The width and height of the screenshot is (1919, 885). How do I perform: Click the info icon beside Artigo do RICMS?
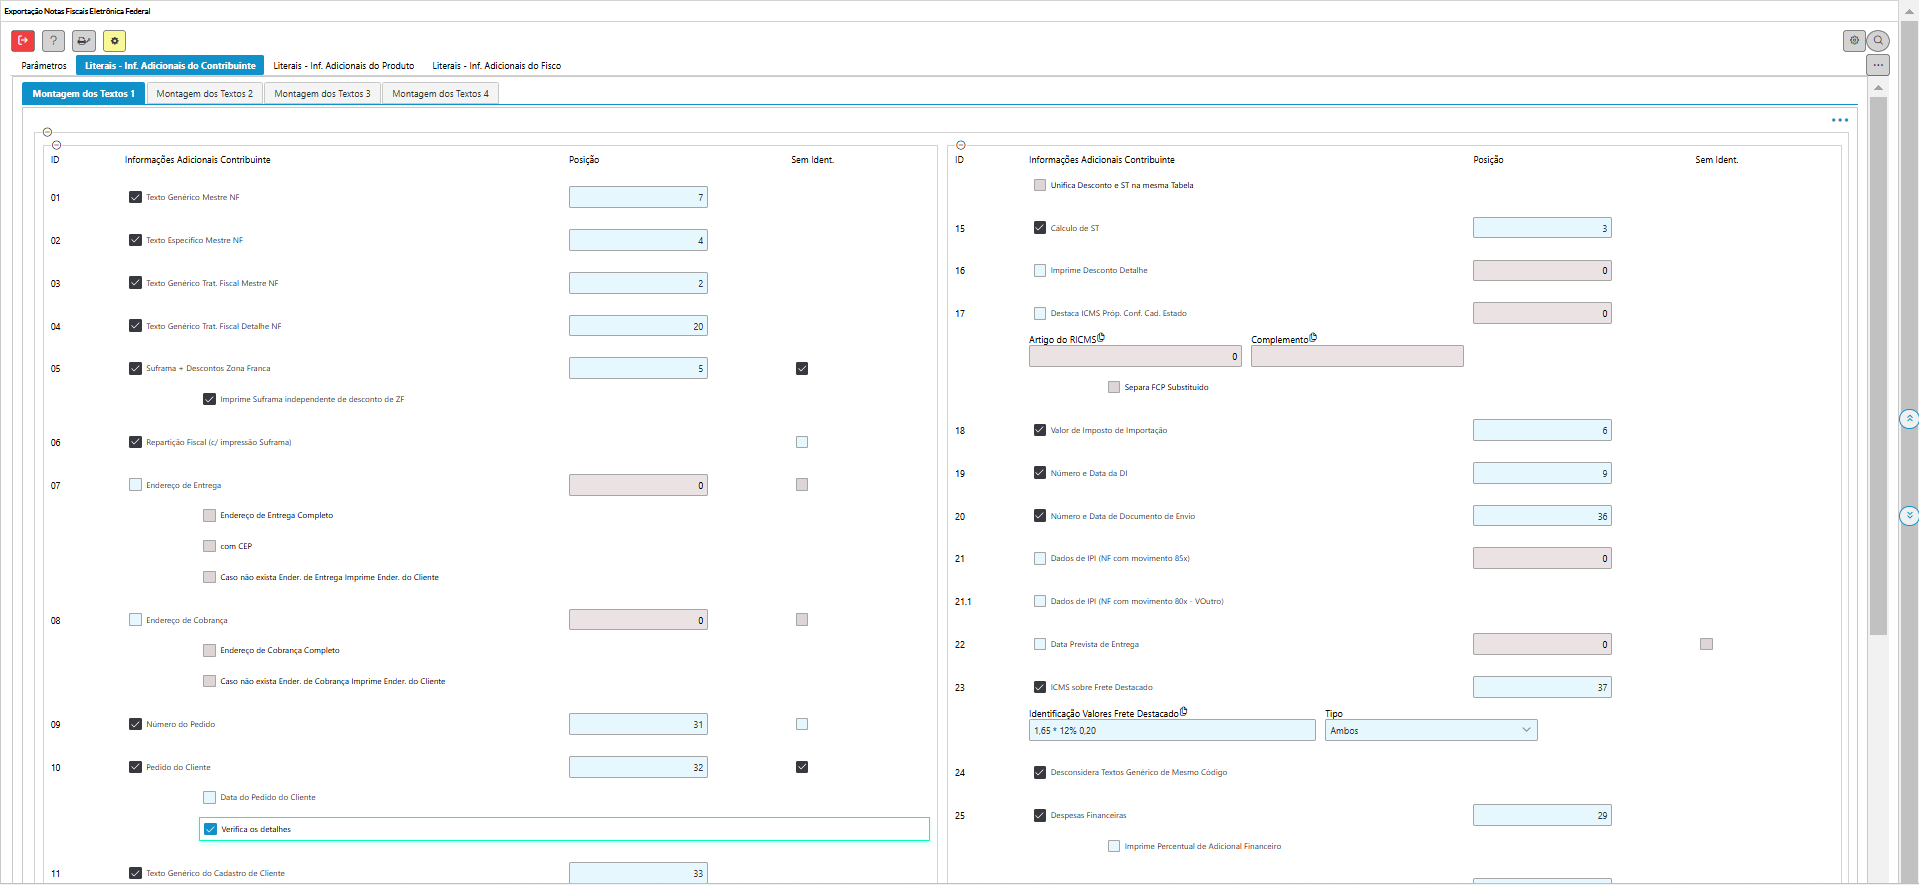[x=1101, y=338]
